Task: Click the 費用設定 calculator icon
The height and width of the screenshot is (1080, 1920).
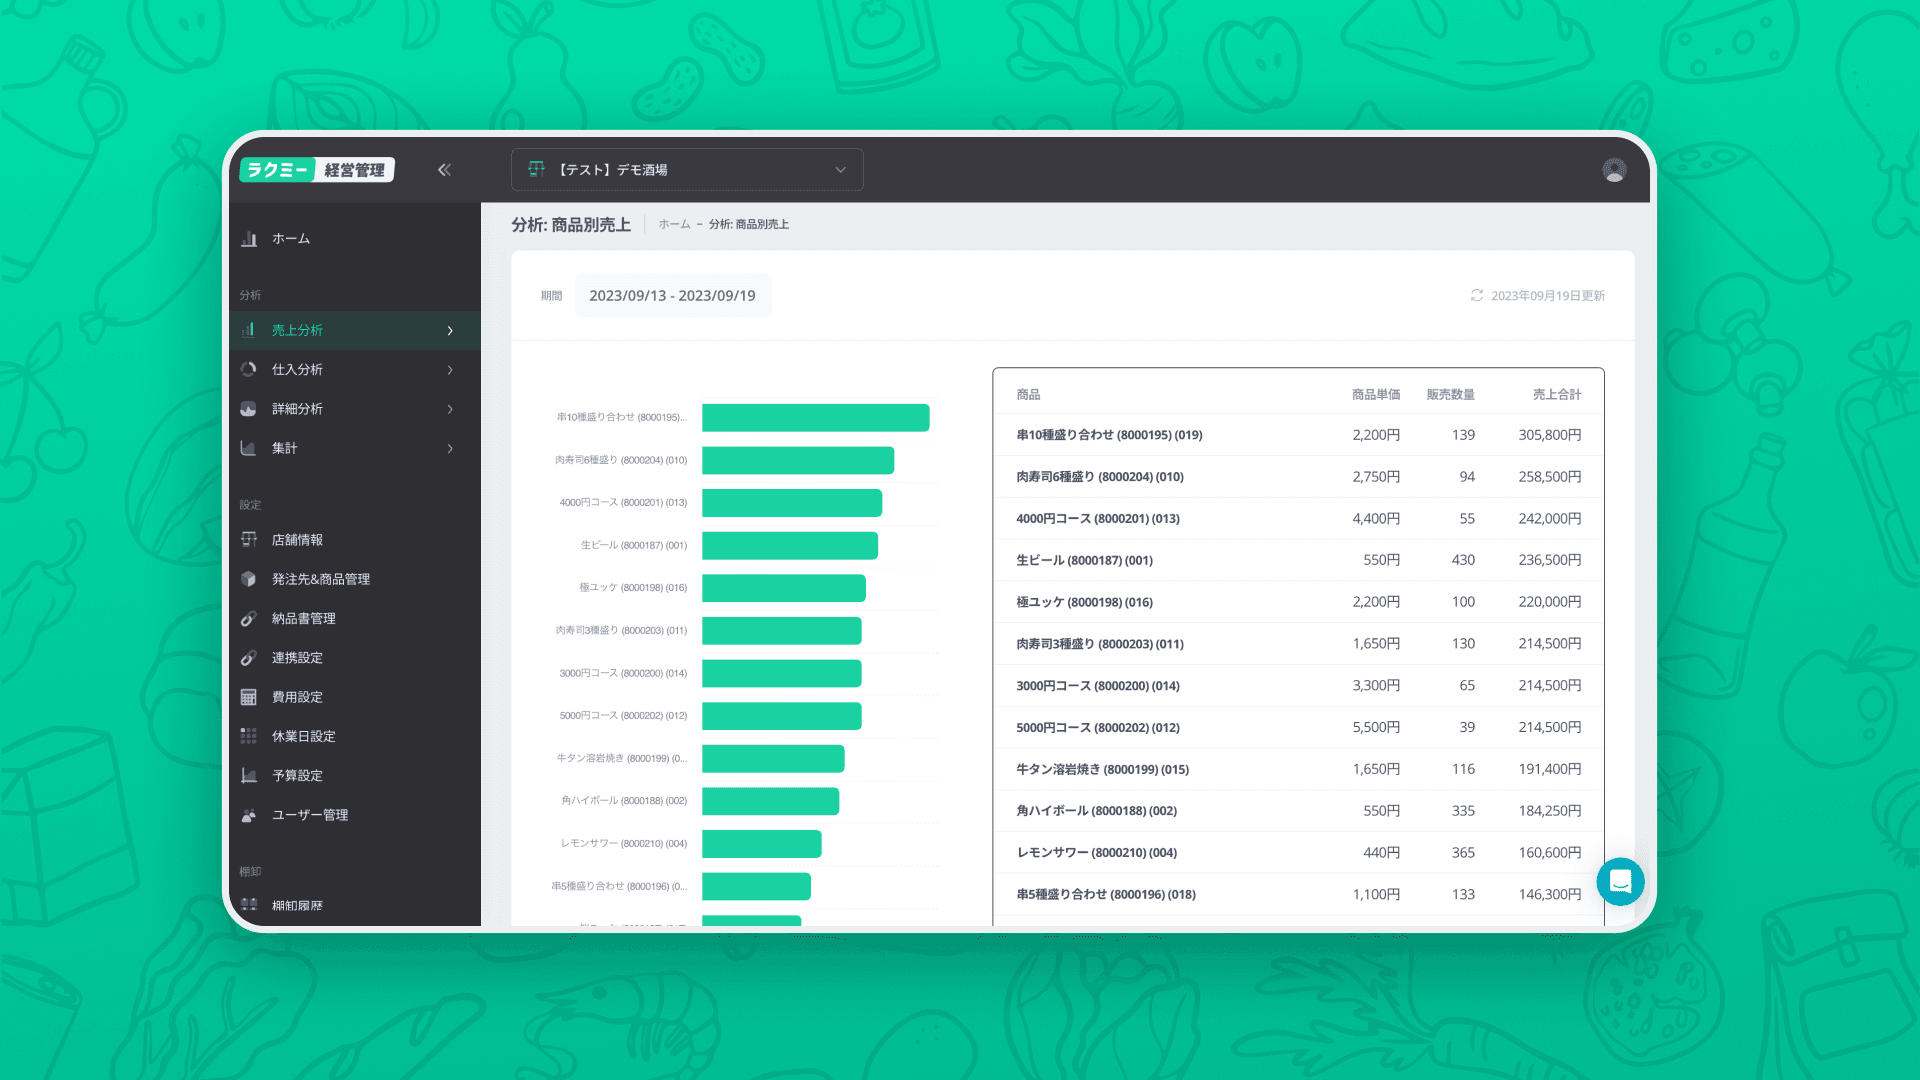Action: tap(249, 697)
